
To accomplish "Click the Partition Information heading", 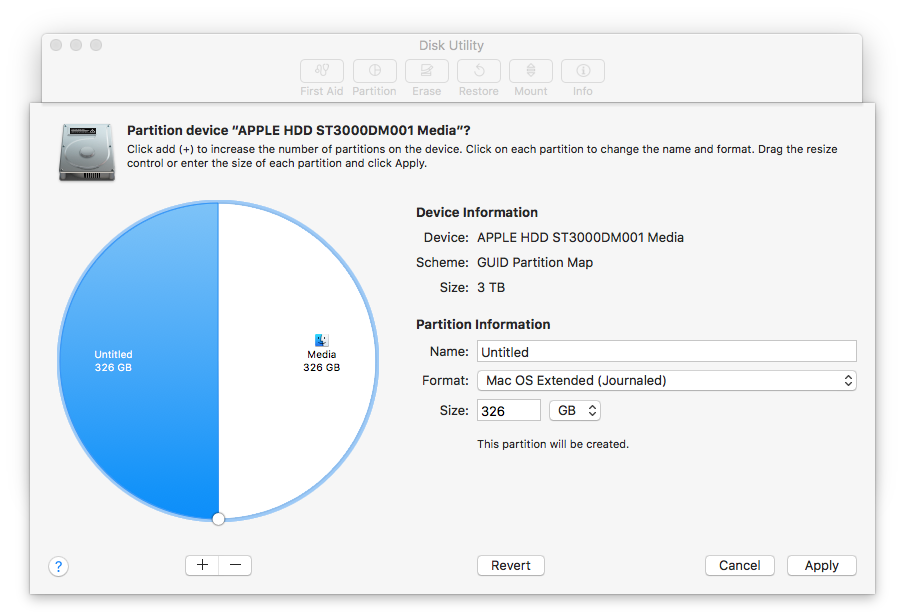I will pyautogui.click(x=483, y=325).
